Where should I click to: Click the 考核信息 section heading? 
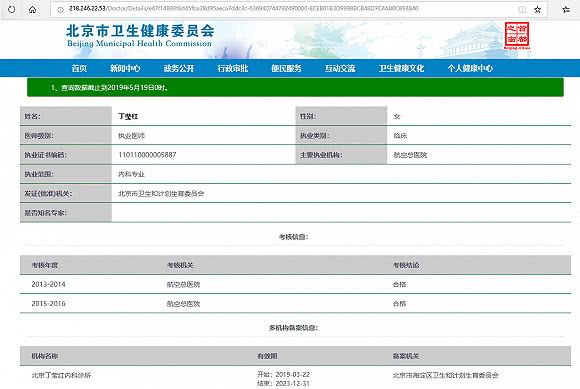click(294, 237)
